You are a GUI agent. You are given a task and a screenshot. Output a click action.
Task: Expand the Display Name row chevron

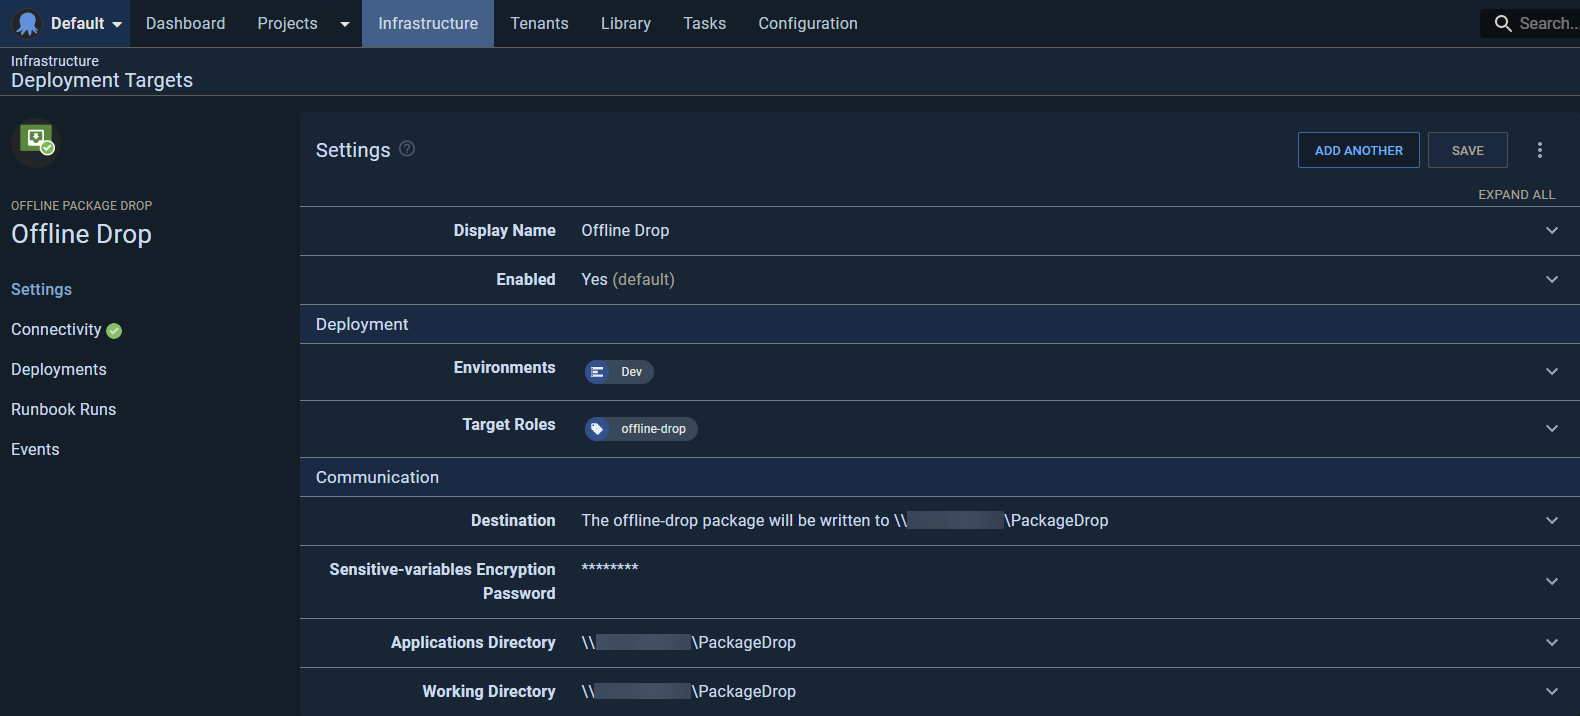point(1552,230)
